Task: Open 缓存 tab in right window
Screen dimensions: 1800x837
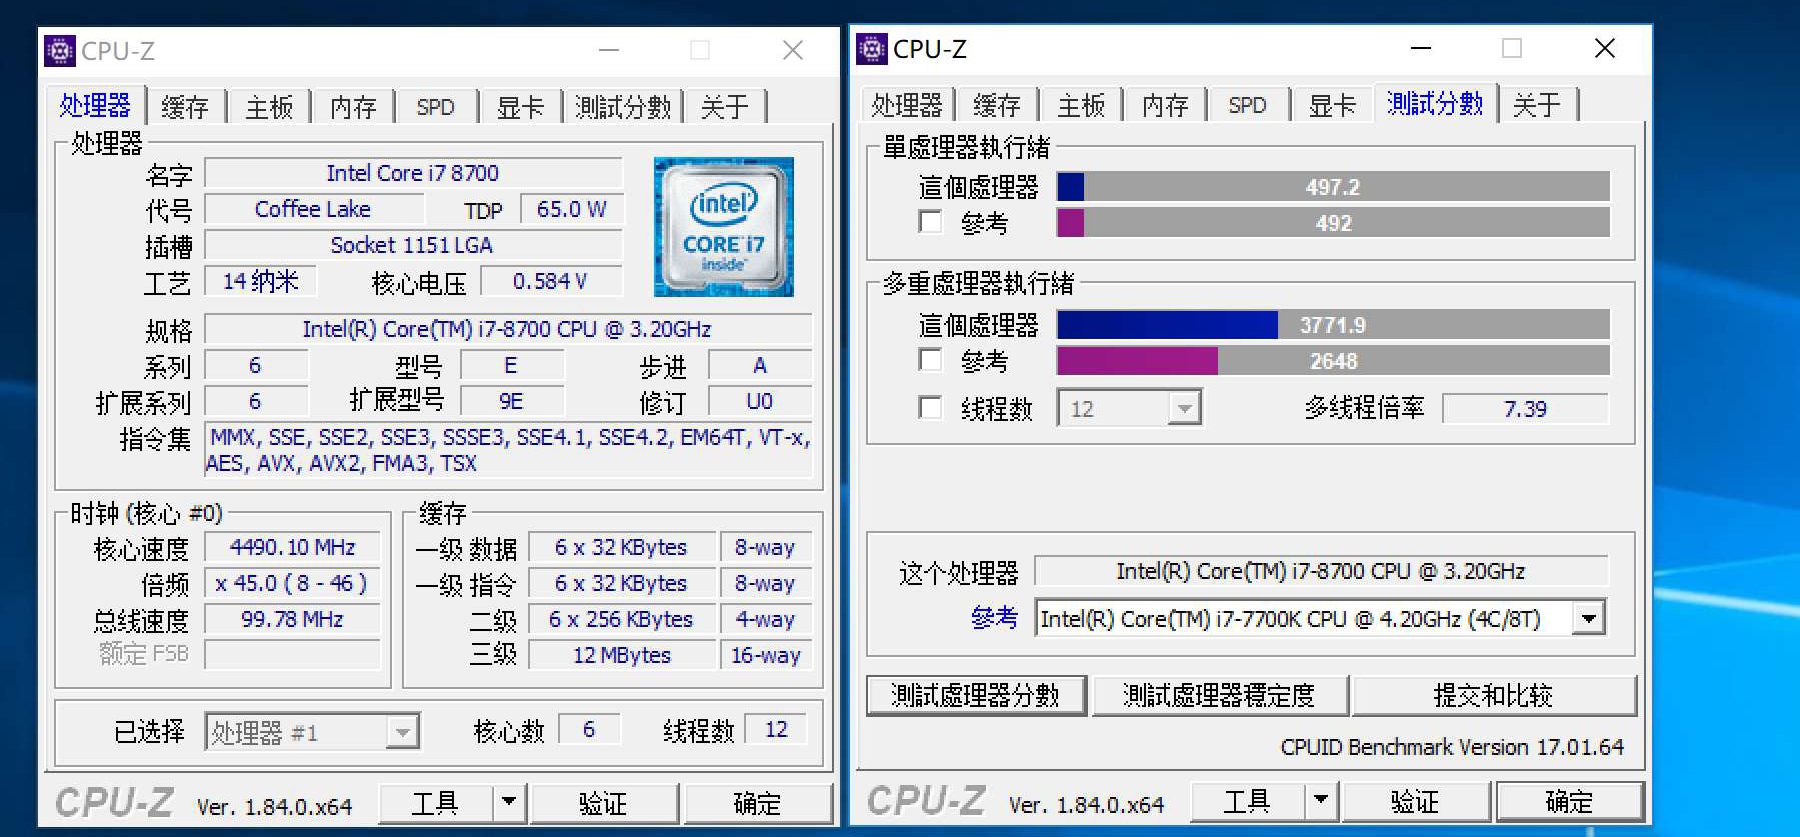Action: coord(997,105)
